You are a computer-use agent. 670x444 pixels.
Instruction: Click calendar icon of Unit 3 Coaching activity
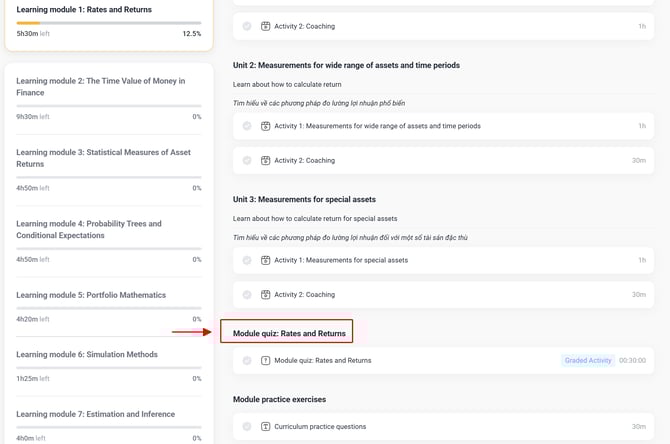click(266, 294)
